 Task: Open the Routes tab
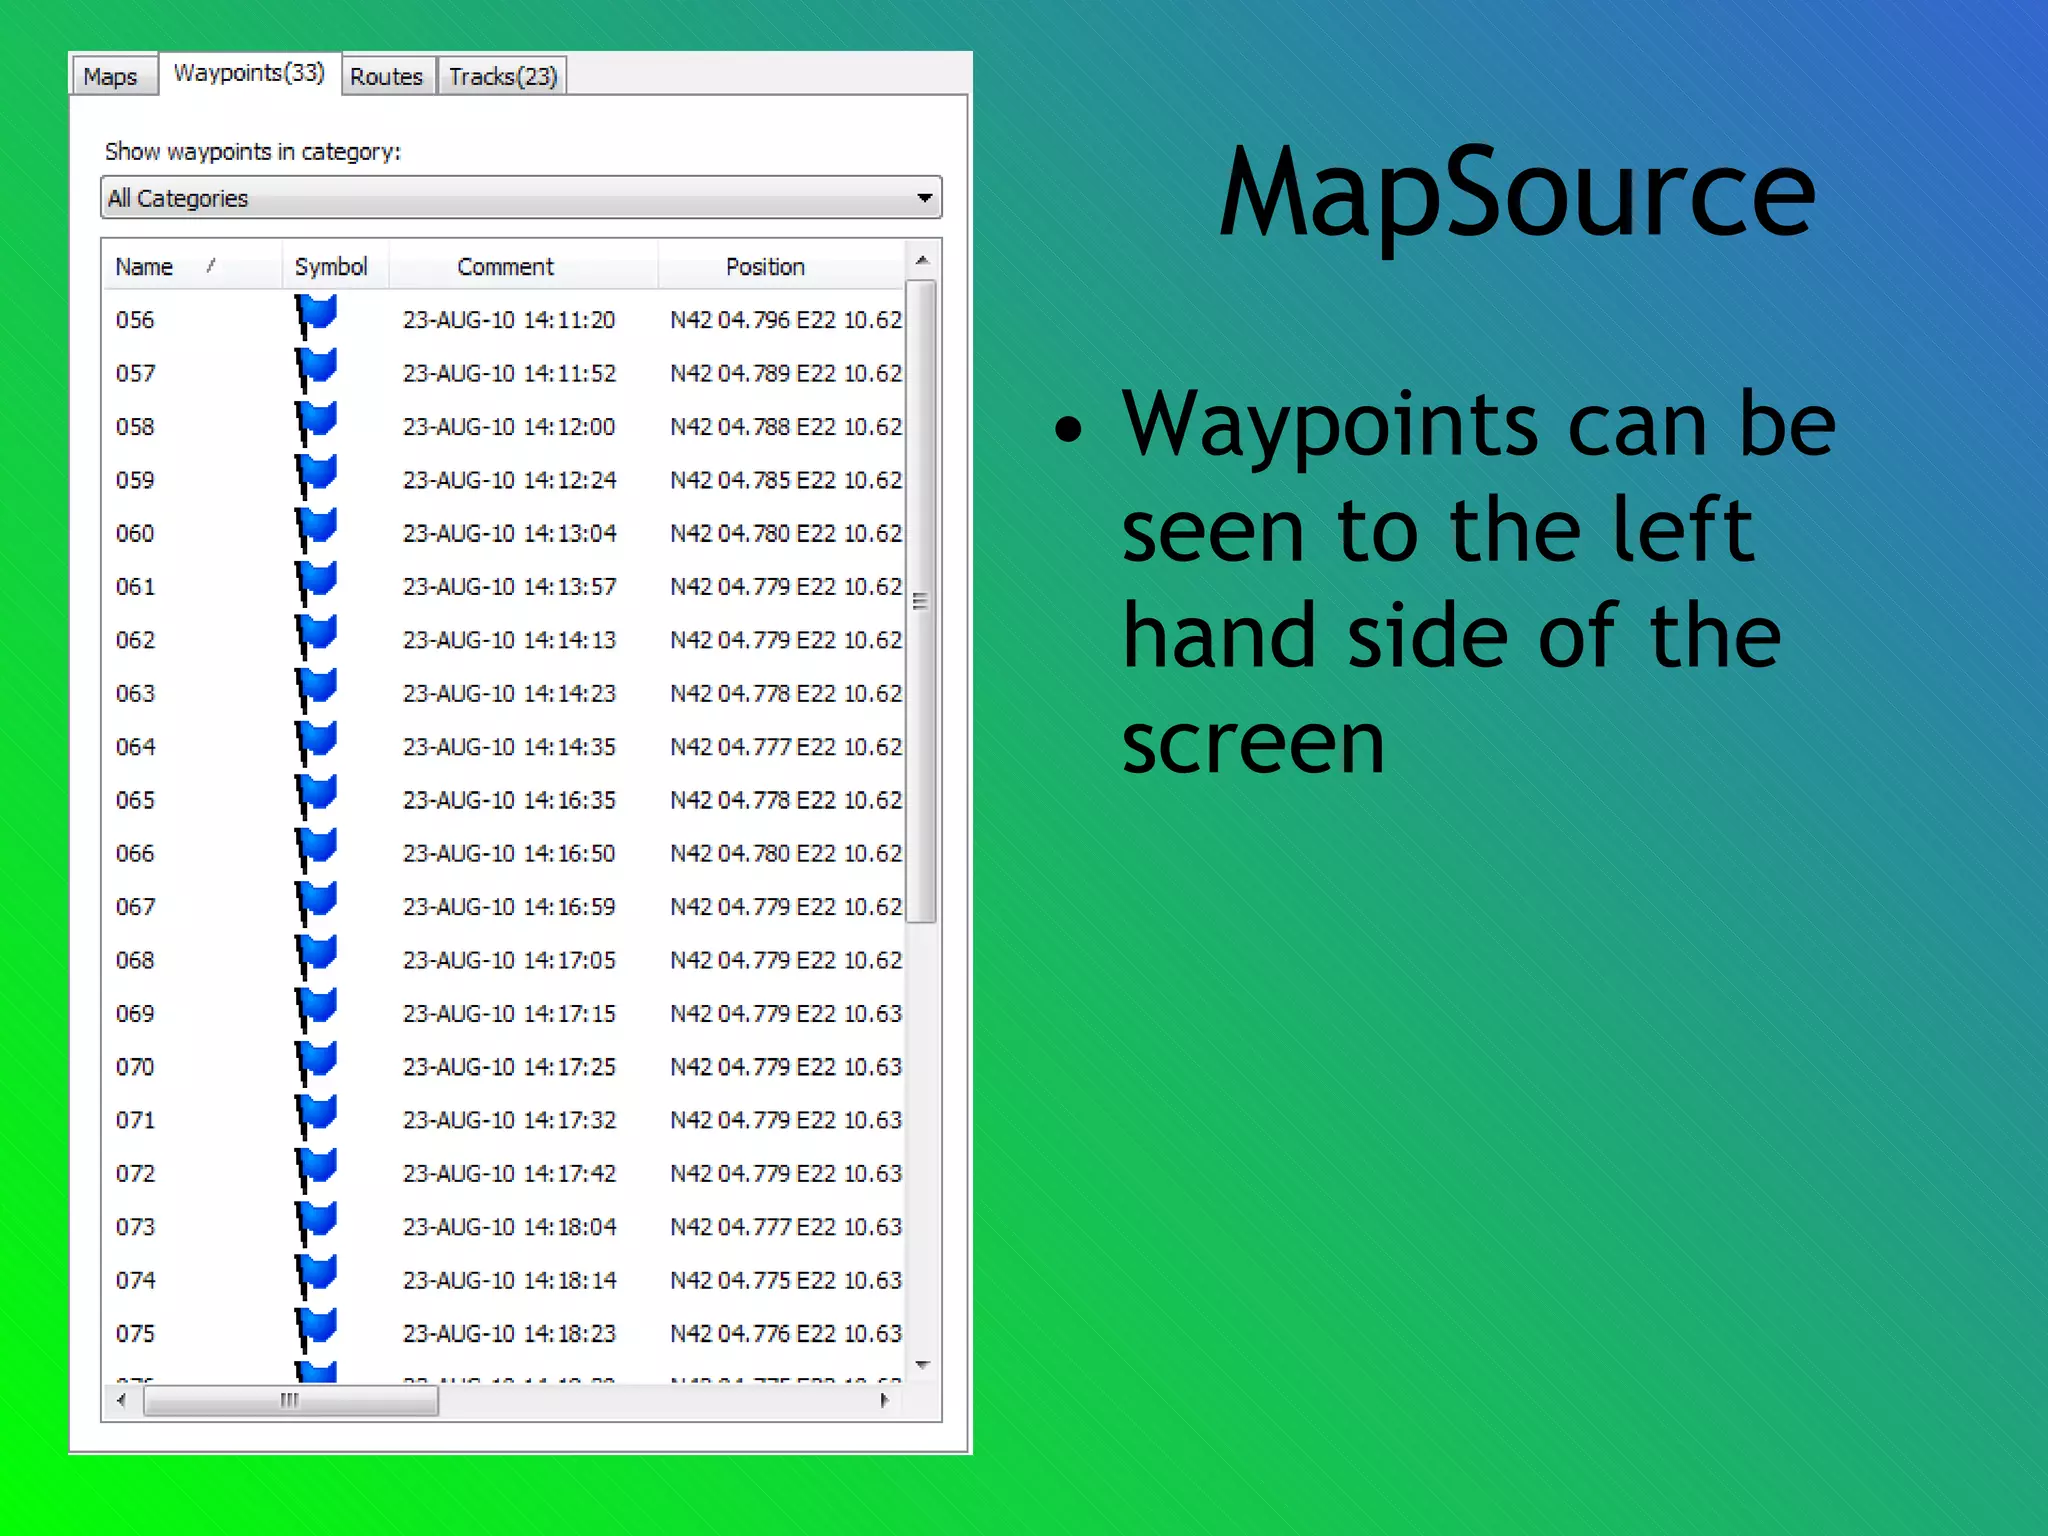coord(386,77)
